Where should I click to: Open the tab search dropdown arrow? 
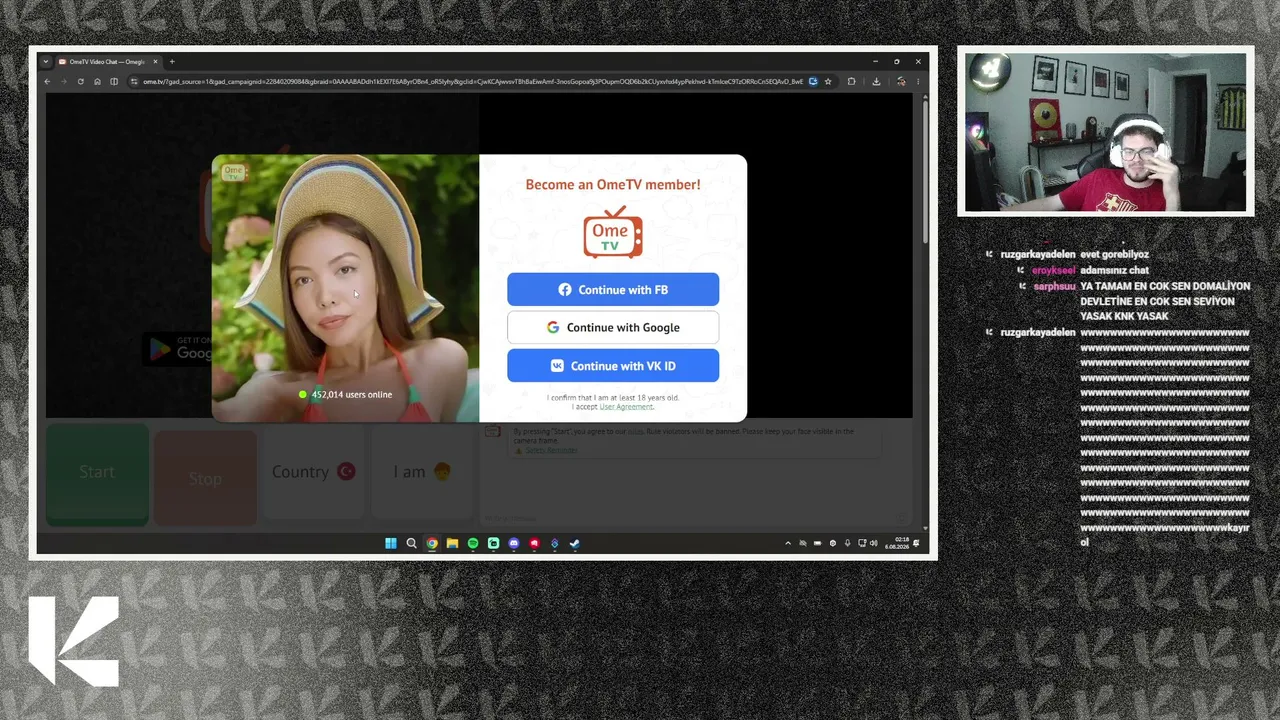click(45, 62)
